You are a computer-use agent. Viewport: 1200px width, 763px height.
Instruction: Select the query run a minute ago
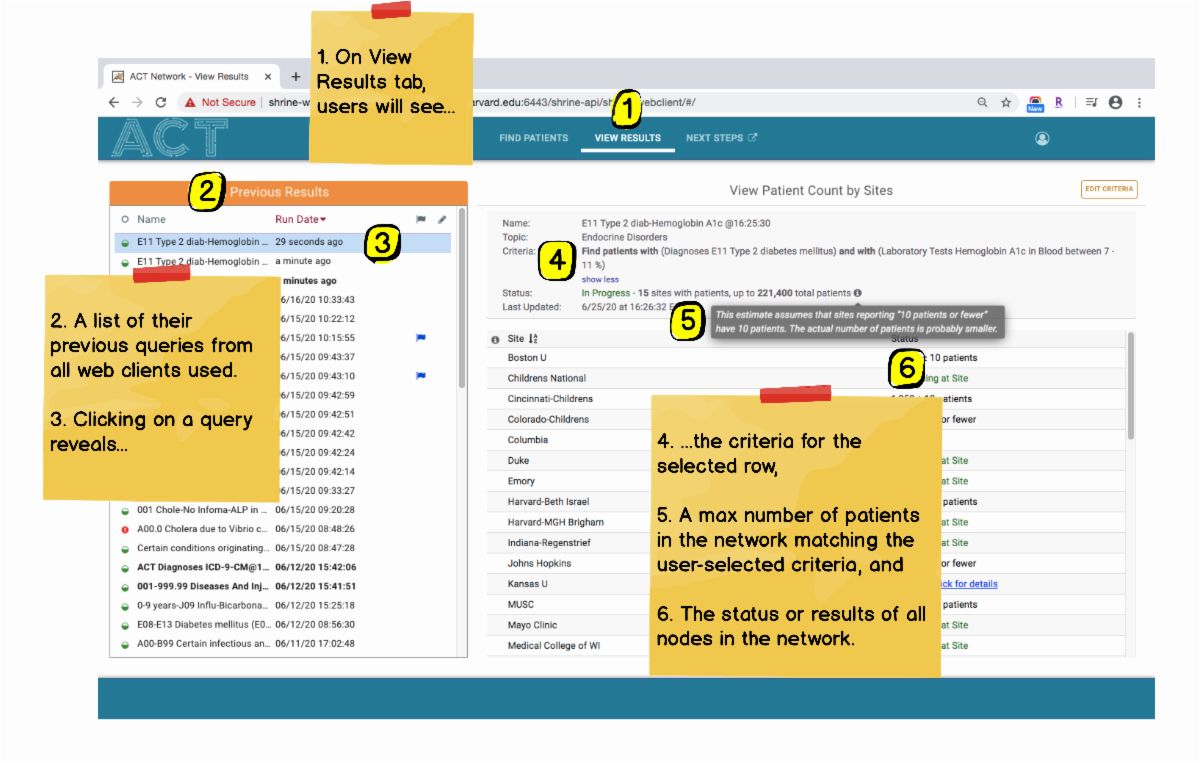click(282, 261)
